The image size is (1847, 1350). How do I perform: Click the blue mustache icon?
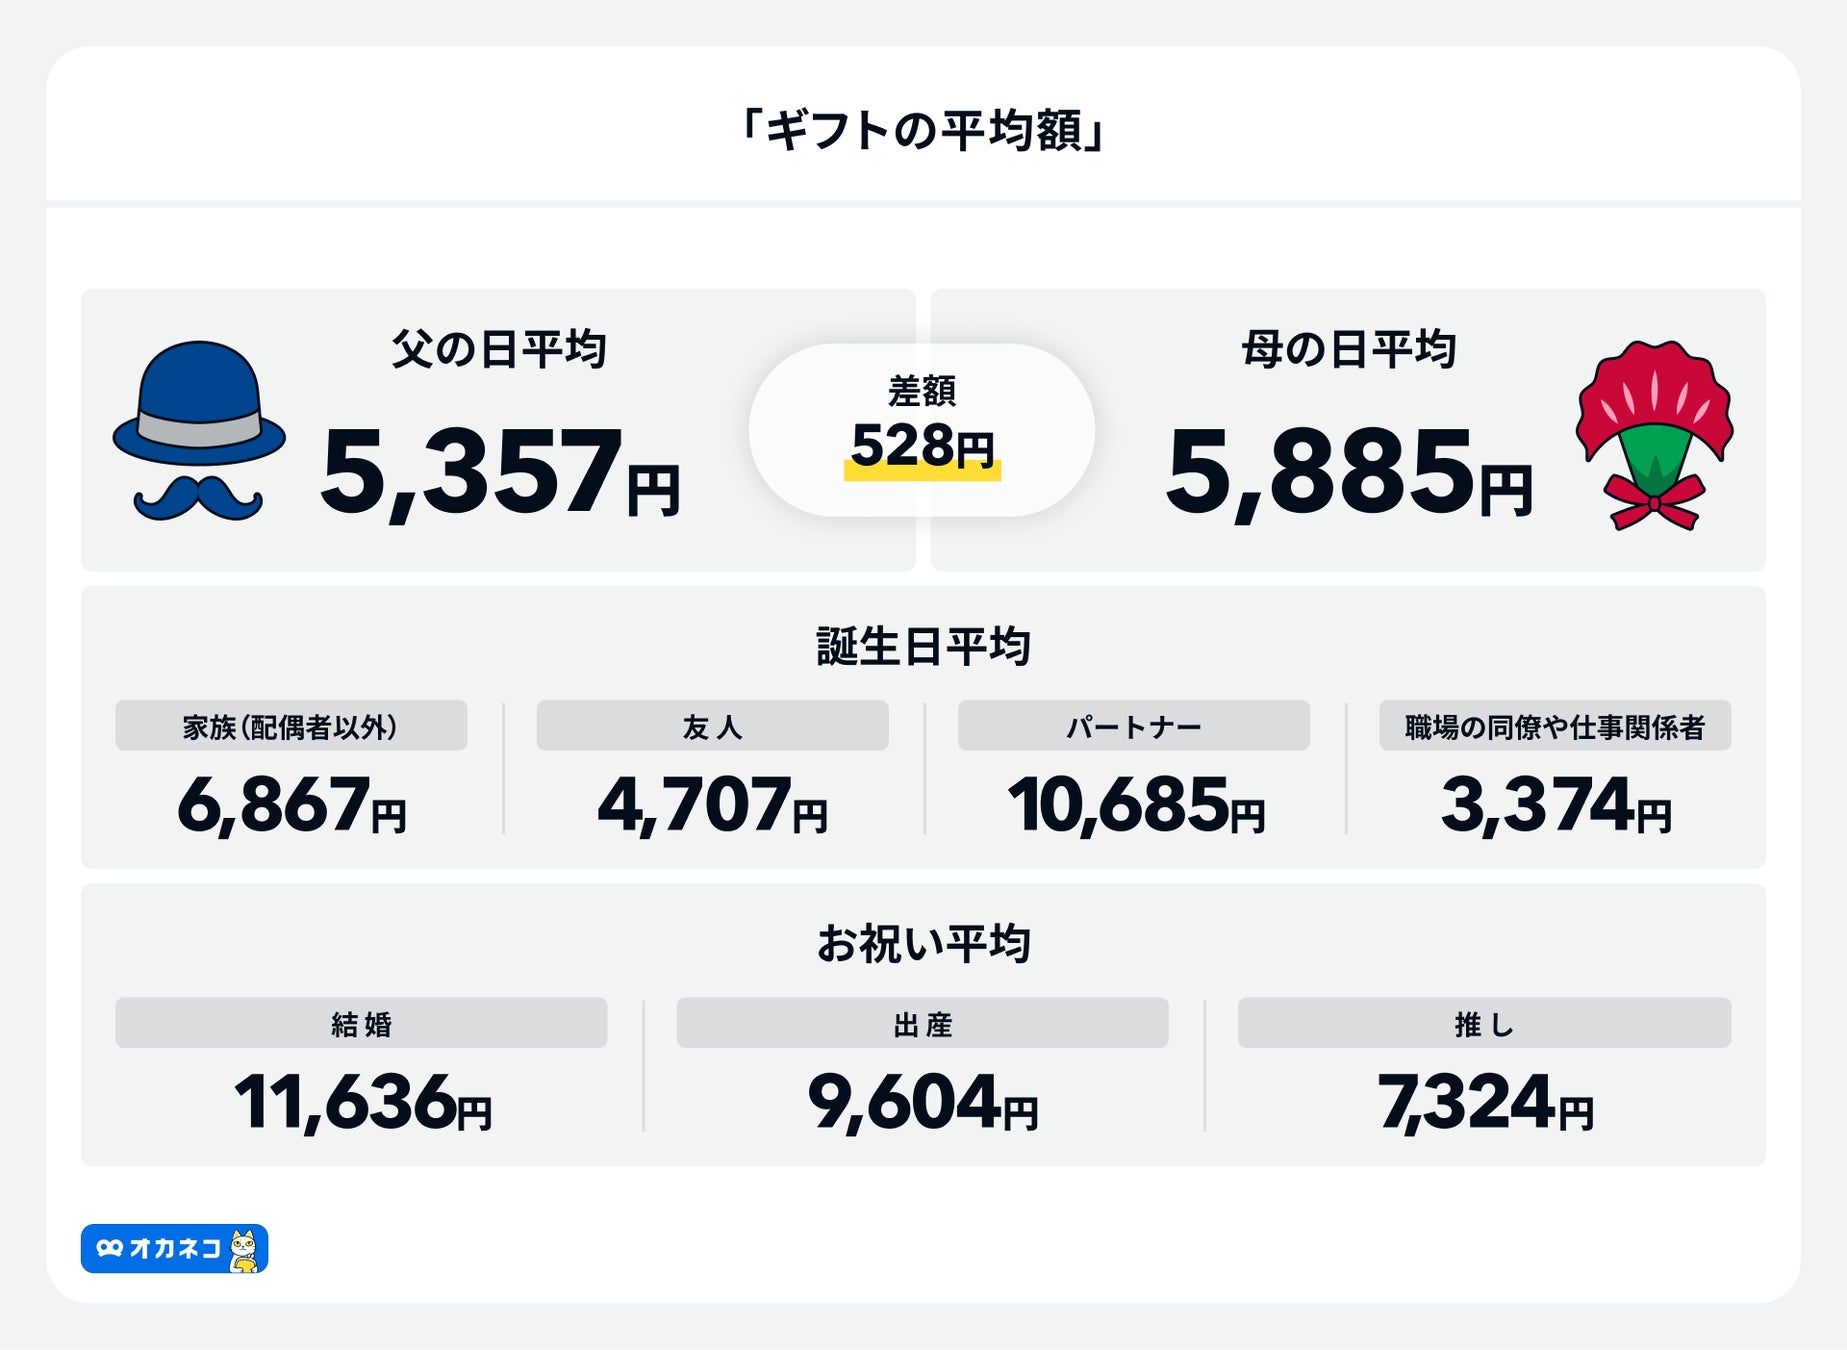(x=198, y=498)
